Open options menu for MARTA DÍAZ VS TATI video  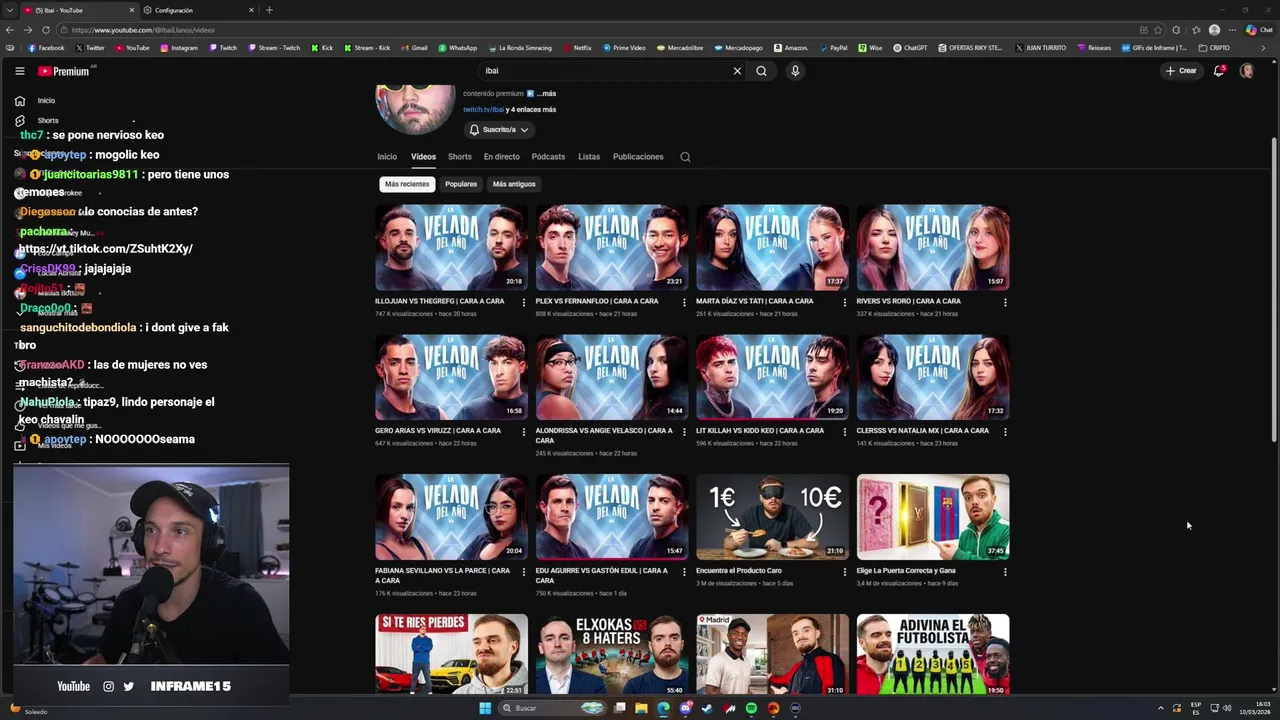(845, 302)
